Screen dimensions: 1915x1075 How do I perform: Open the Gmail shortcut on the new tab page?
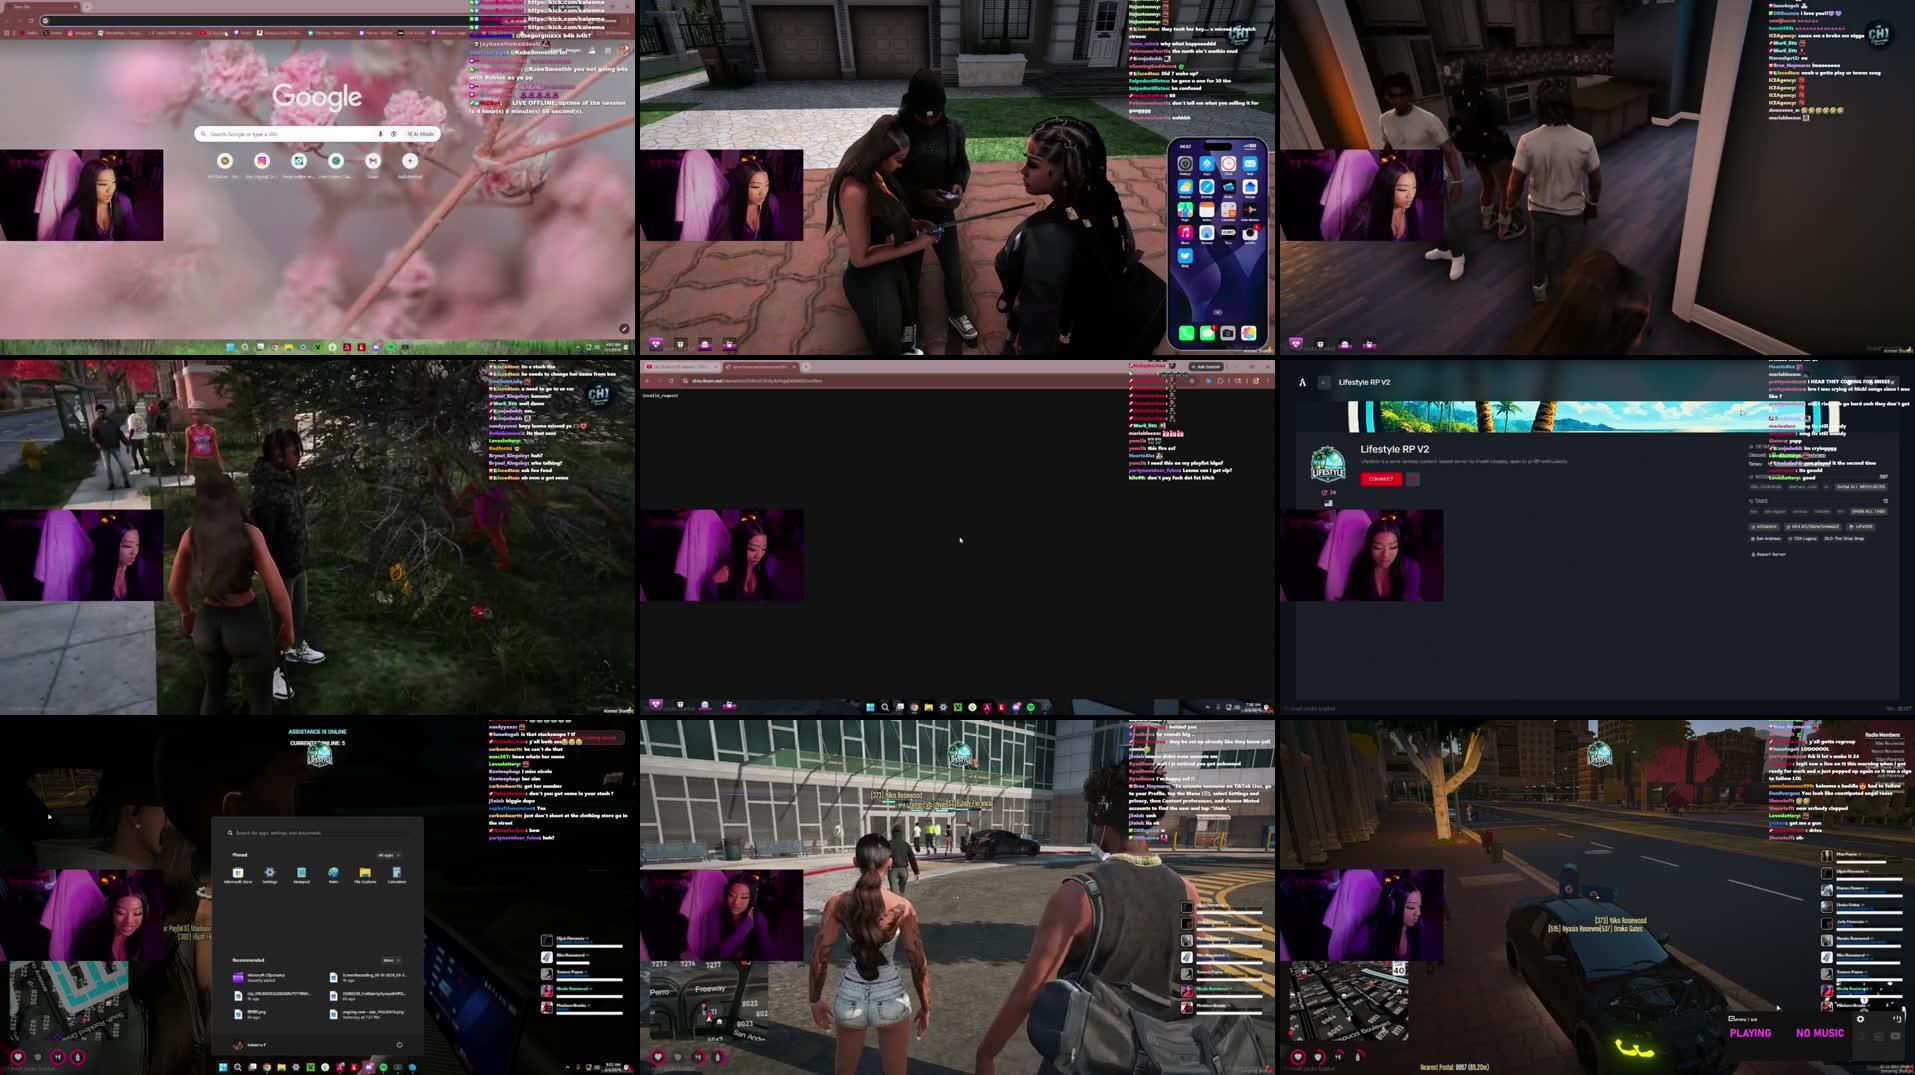tap(372, 161)
